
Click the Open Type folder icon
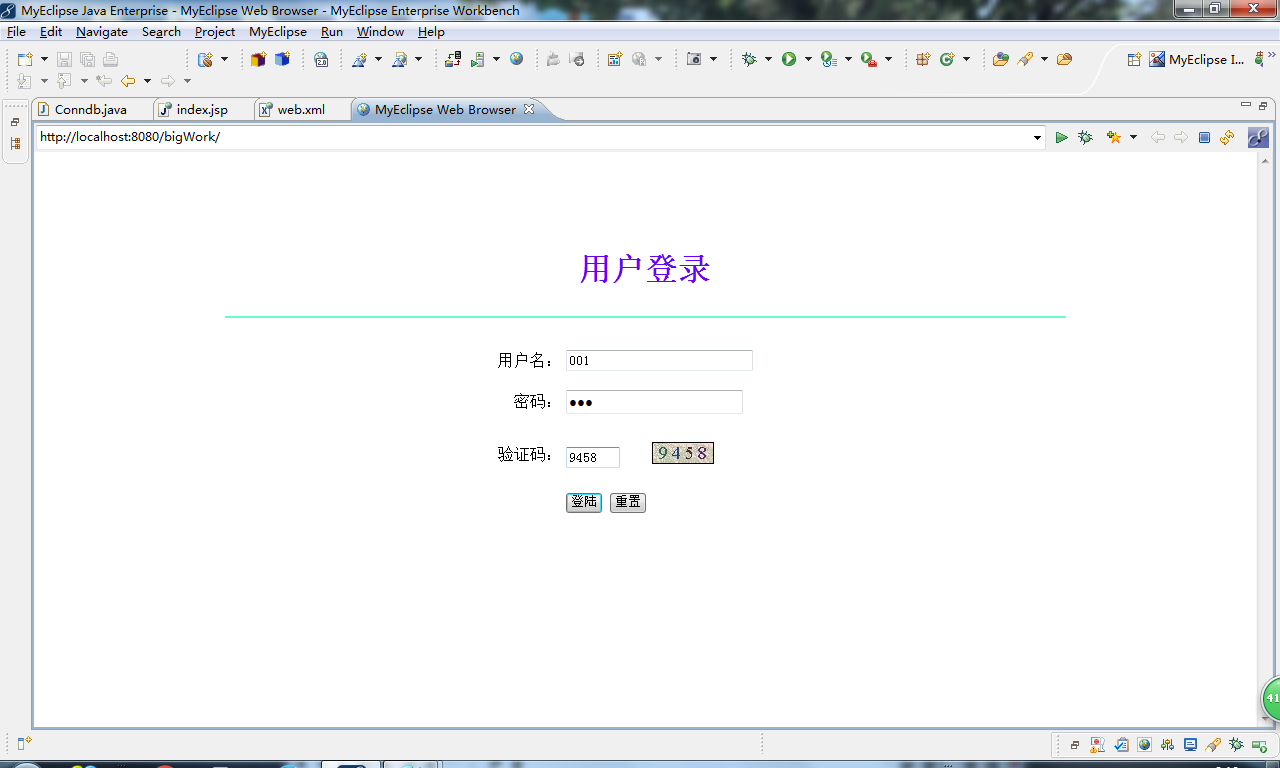[1000, 60]
